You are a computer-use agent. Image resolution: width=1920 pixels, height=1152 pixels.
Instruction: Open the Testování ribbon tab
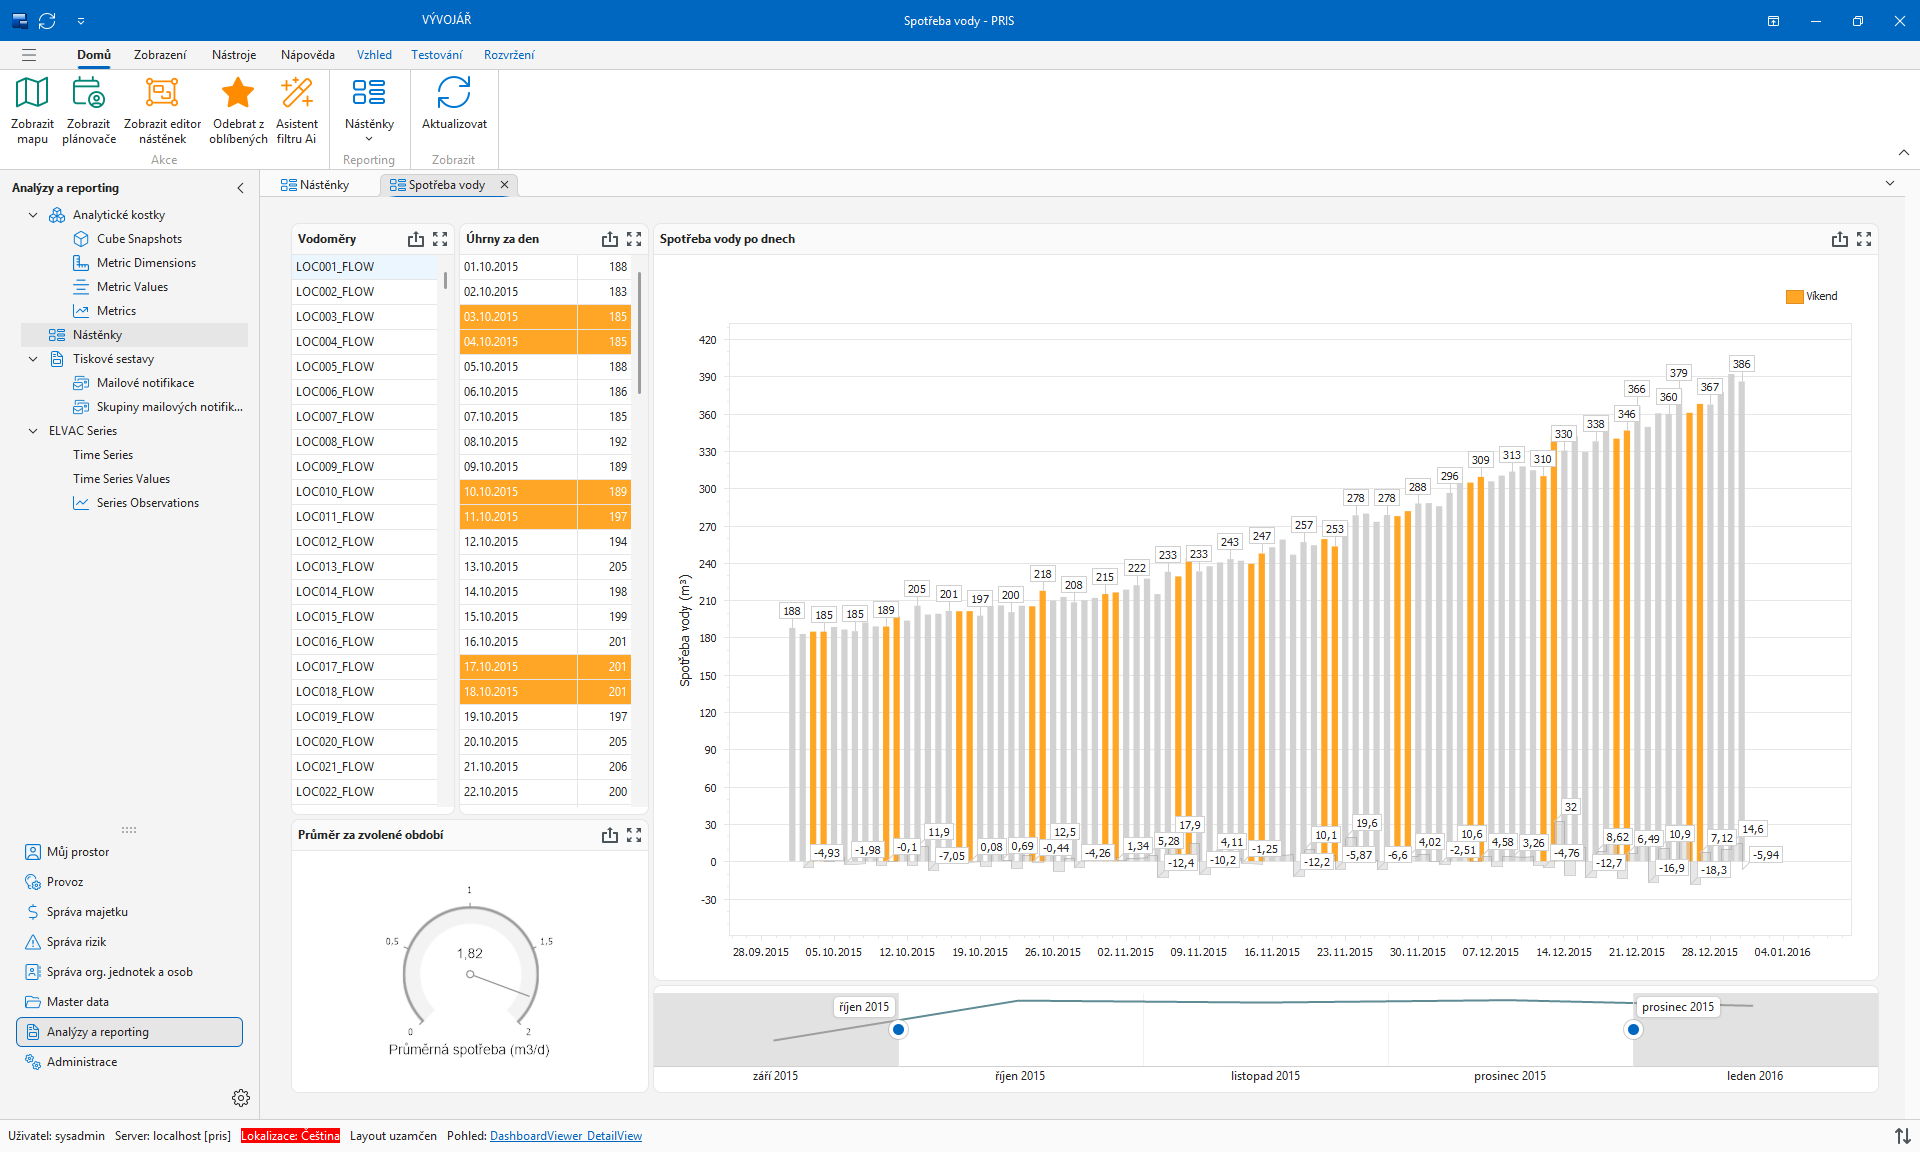[x=437, y=55]
